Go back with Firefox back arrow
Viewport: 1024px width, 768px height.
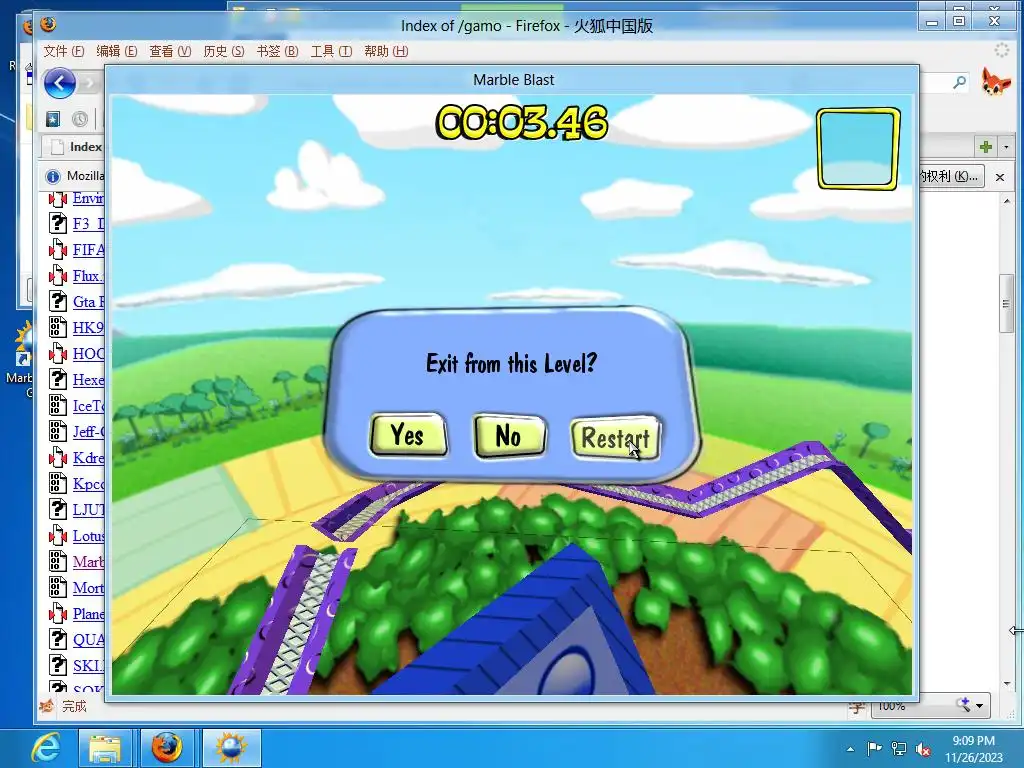click(x=59, y=83)
